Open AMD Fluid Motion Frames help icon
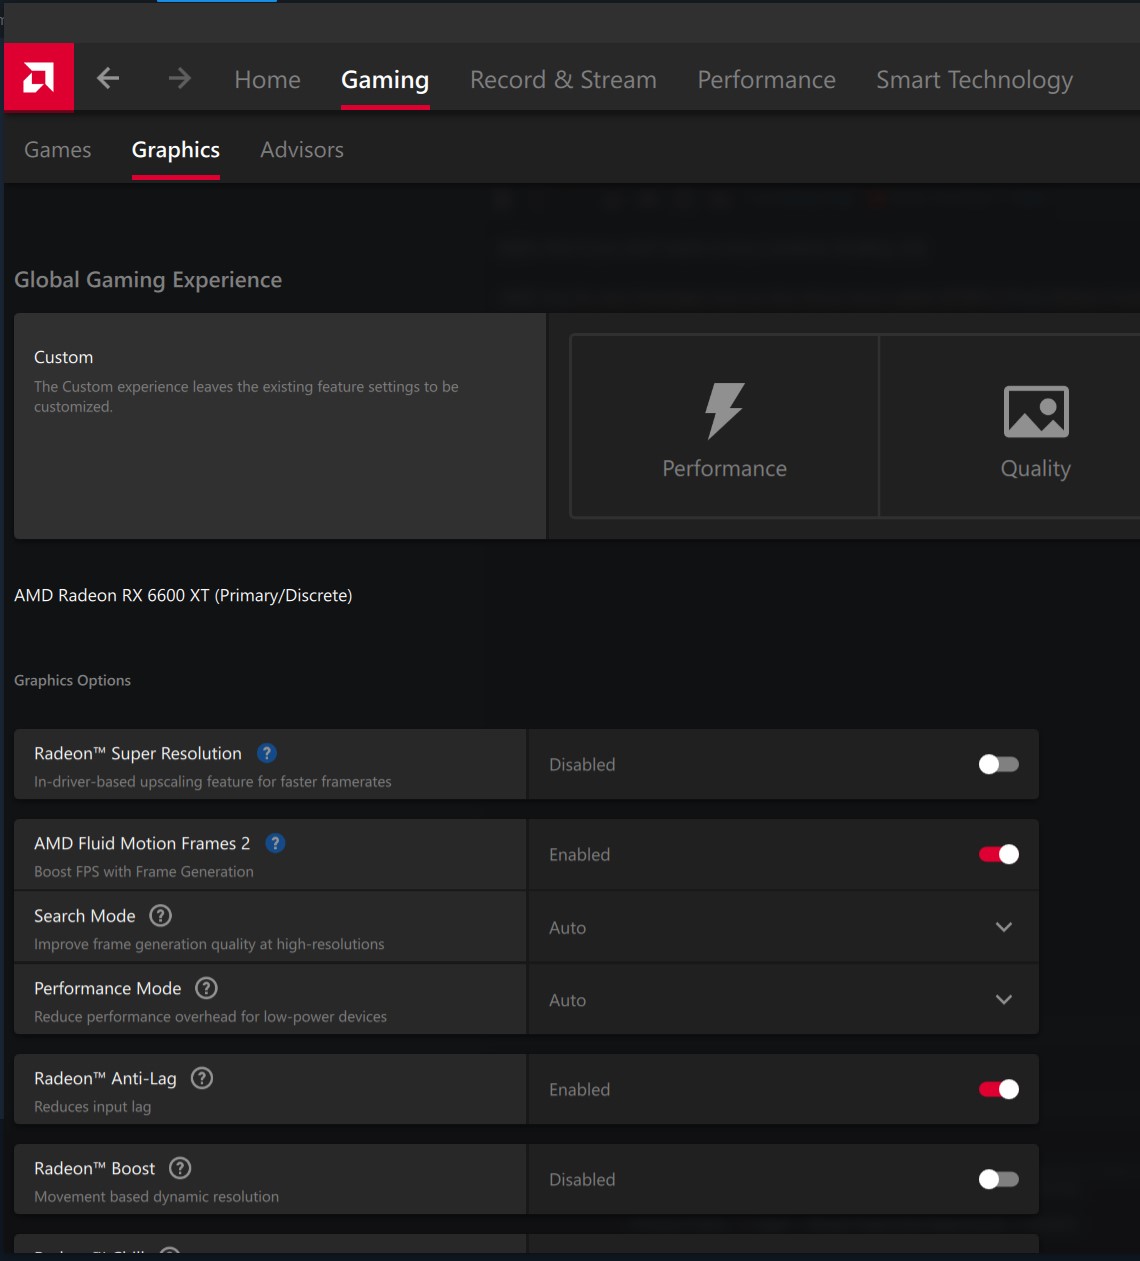This screenshot has width=1140, height=1261. point(275,843)
